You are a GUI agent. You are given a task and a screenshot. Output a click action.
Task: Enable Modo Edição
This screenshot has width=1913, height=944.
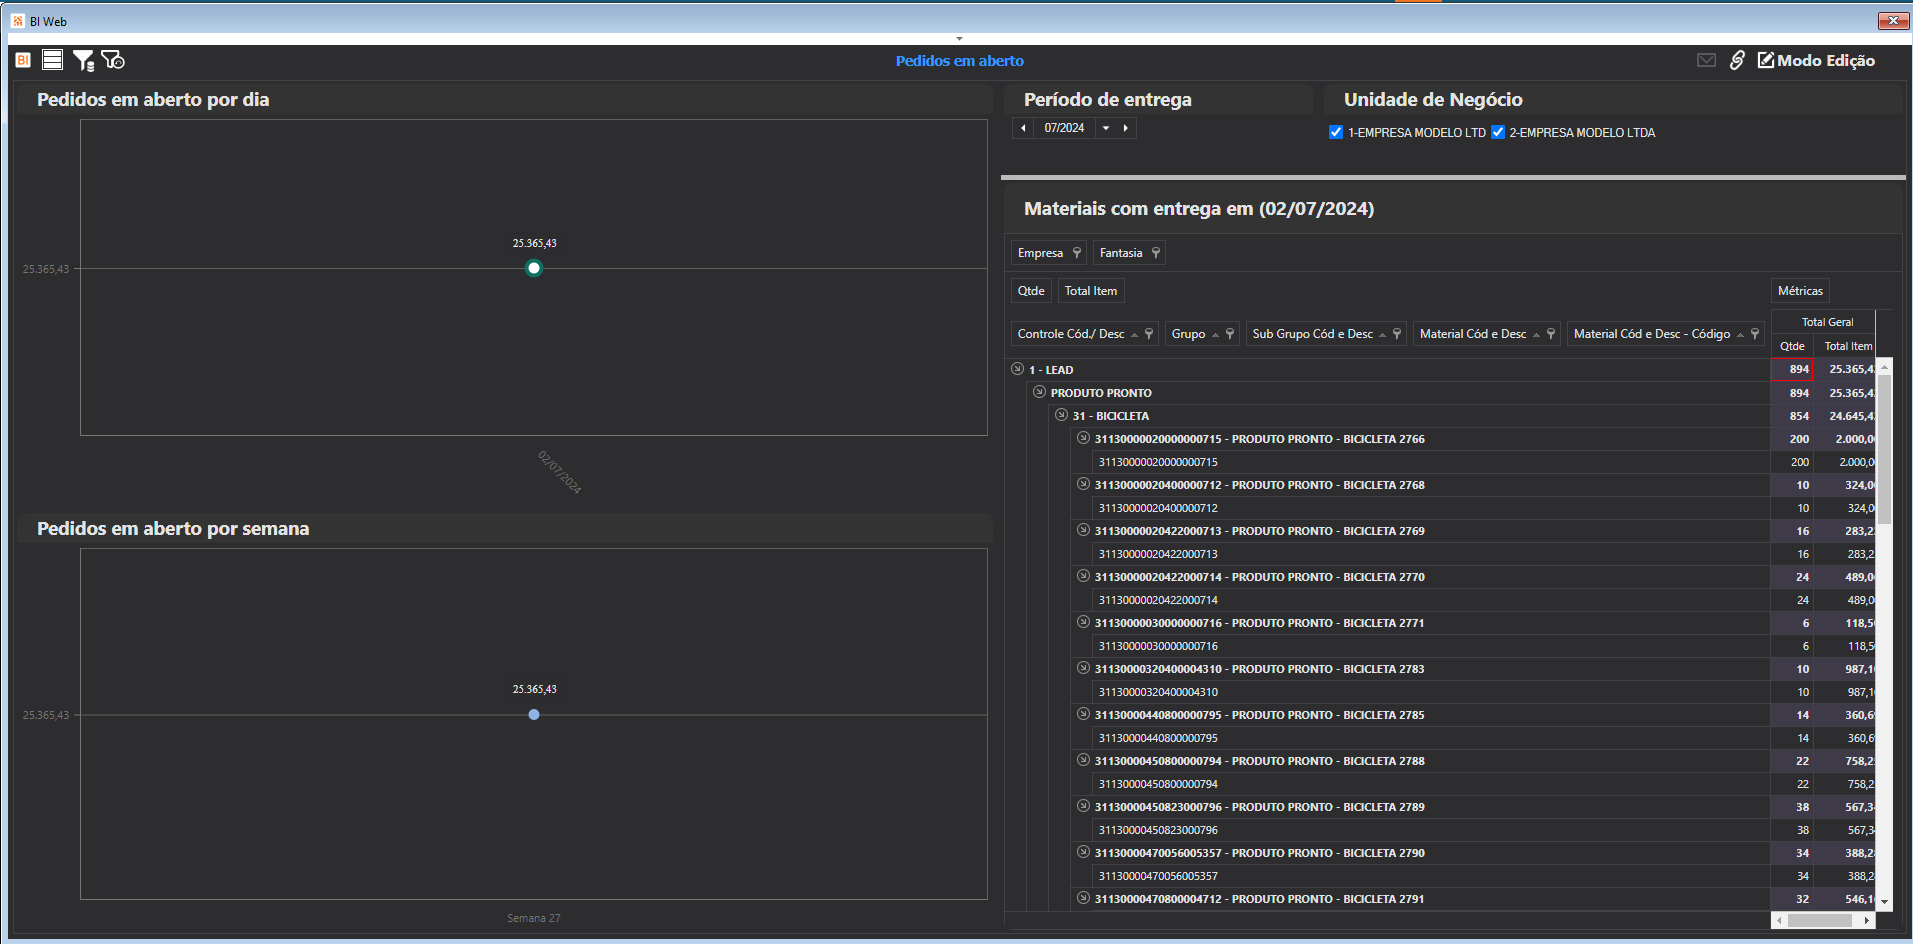coord(1816,60)
